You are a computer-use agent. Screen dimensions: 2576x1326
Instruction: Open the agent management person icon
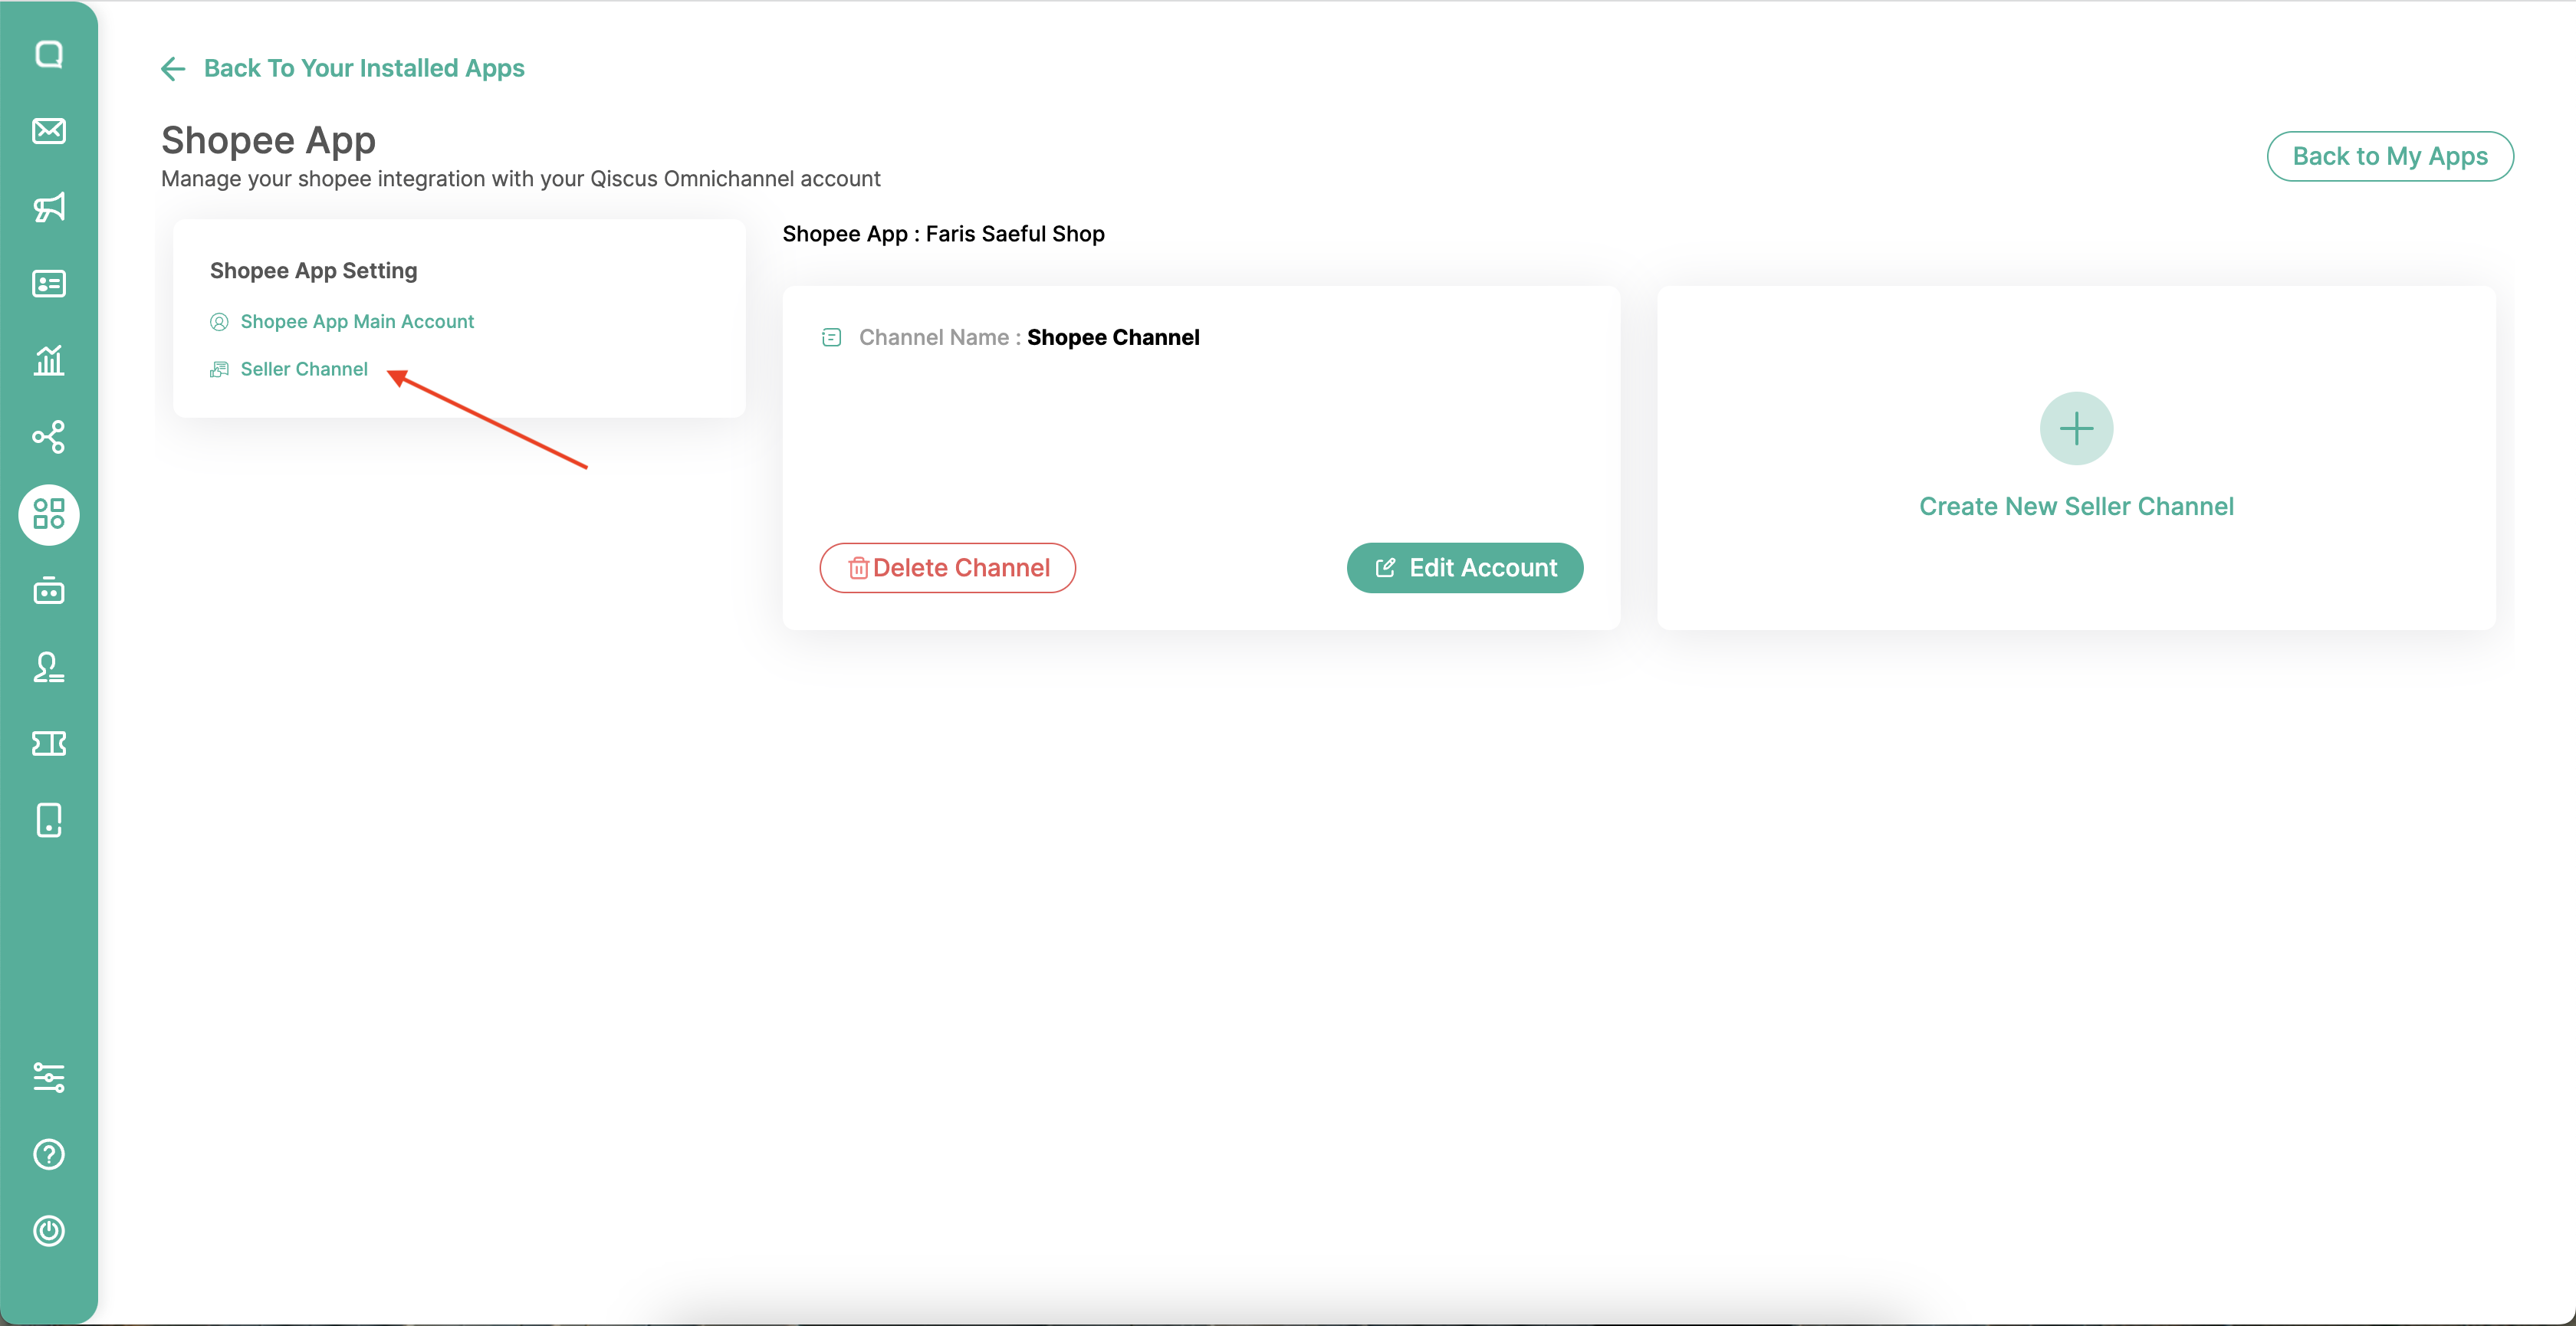pos(49,667)
